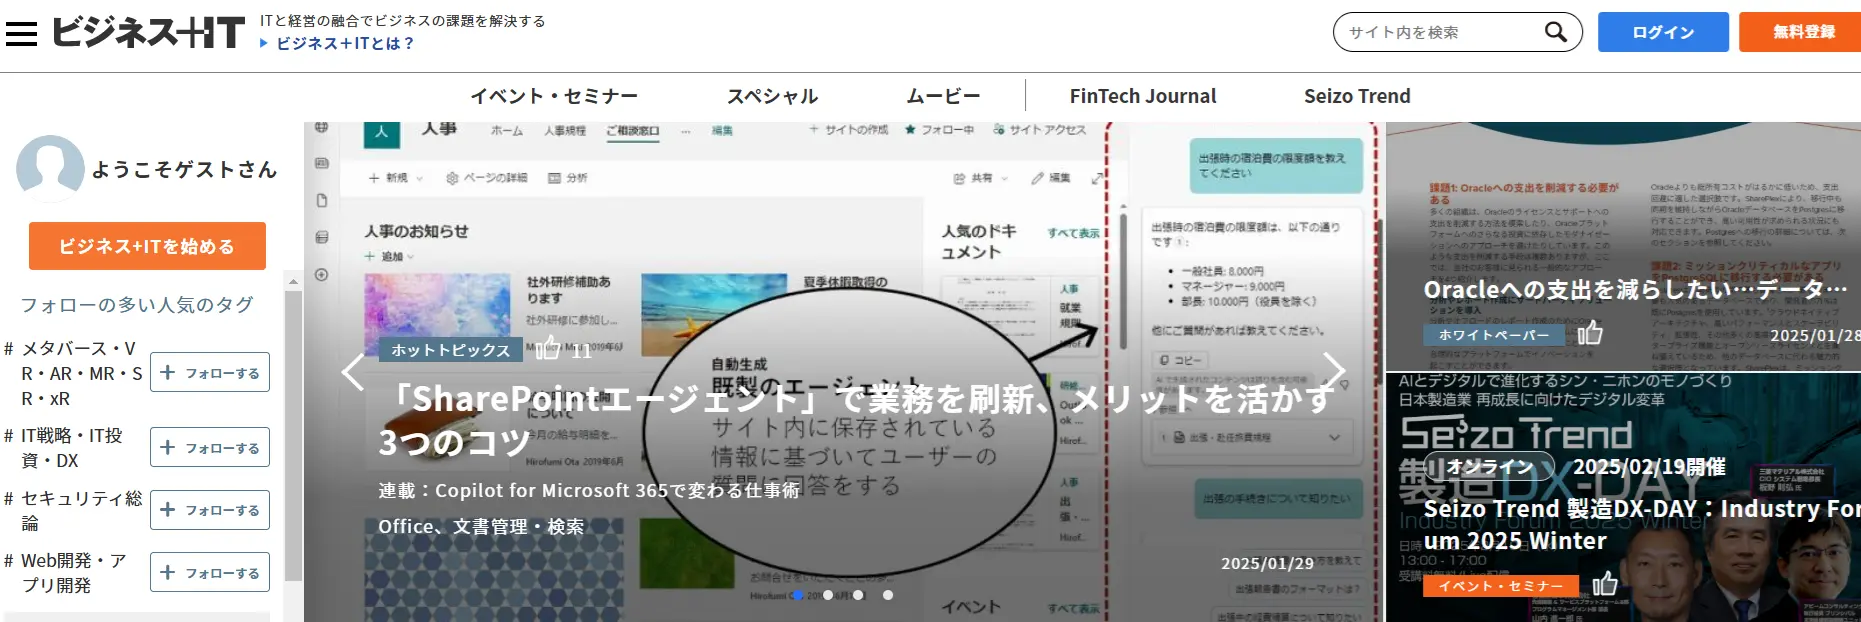Click the ようこそゲストさん text
This screenshot has height=622, width=1861.
click(x=185, y=169)
